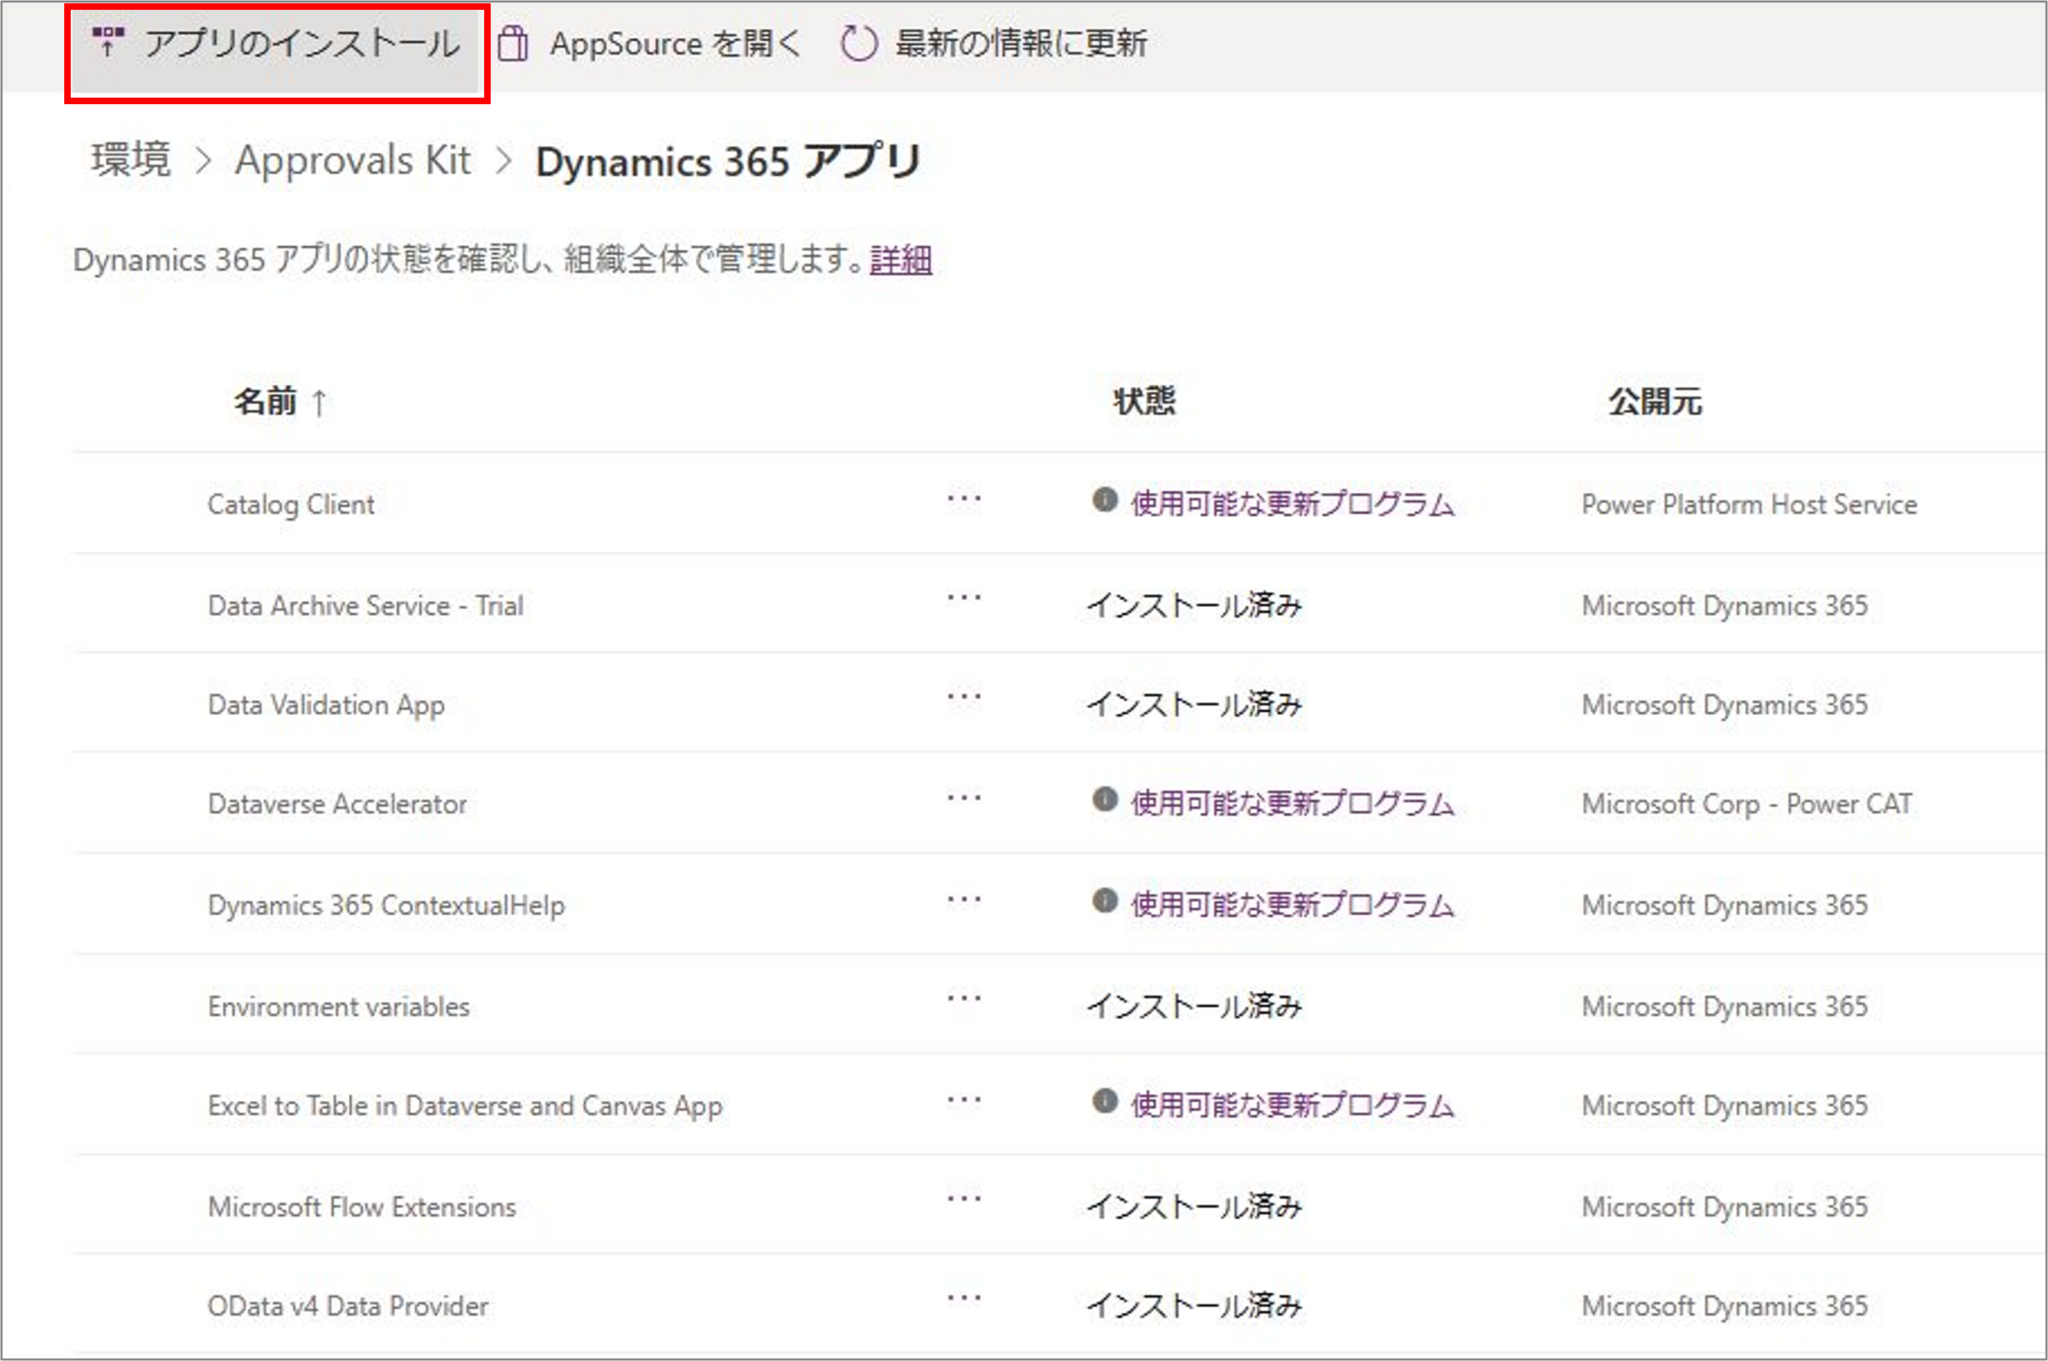Open more actions for Data Validation App
Viewport: 2048px width, 1361px height.
(964, 698)
